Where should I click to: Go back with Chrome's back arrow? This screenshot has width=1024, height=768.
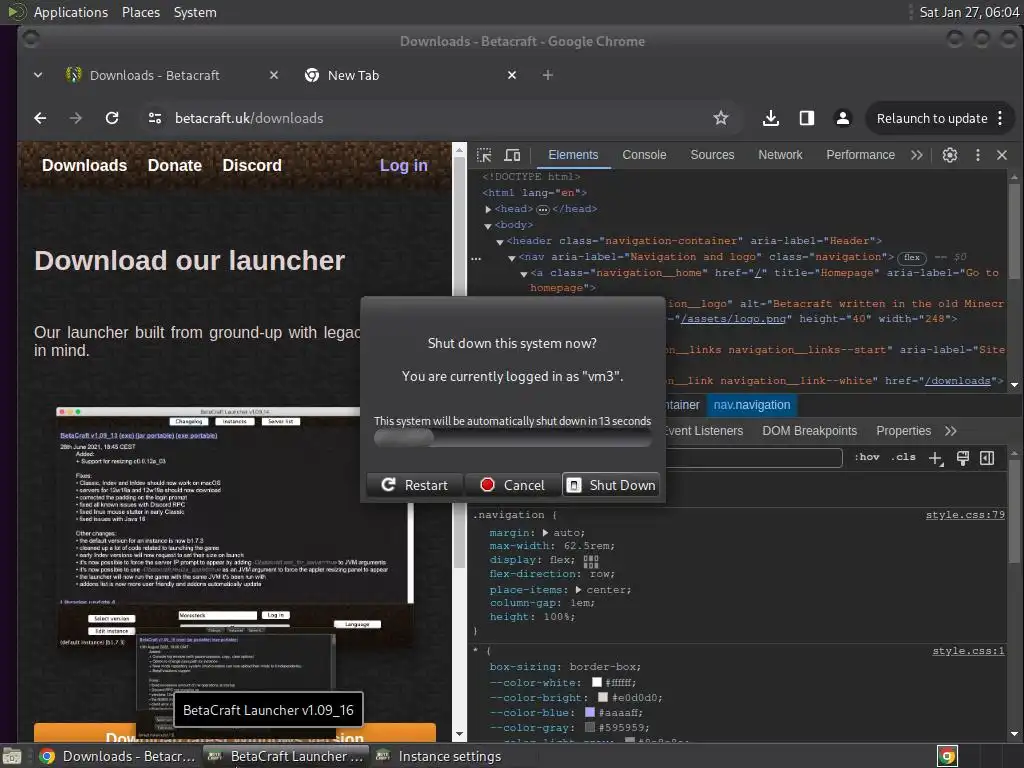(40, 118)
